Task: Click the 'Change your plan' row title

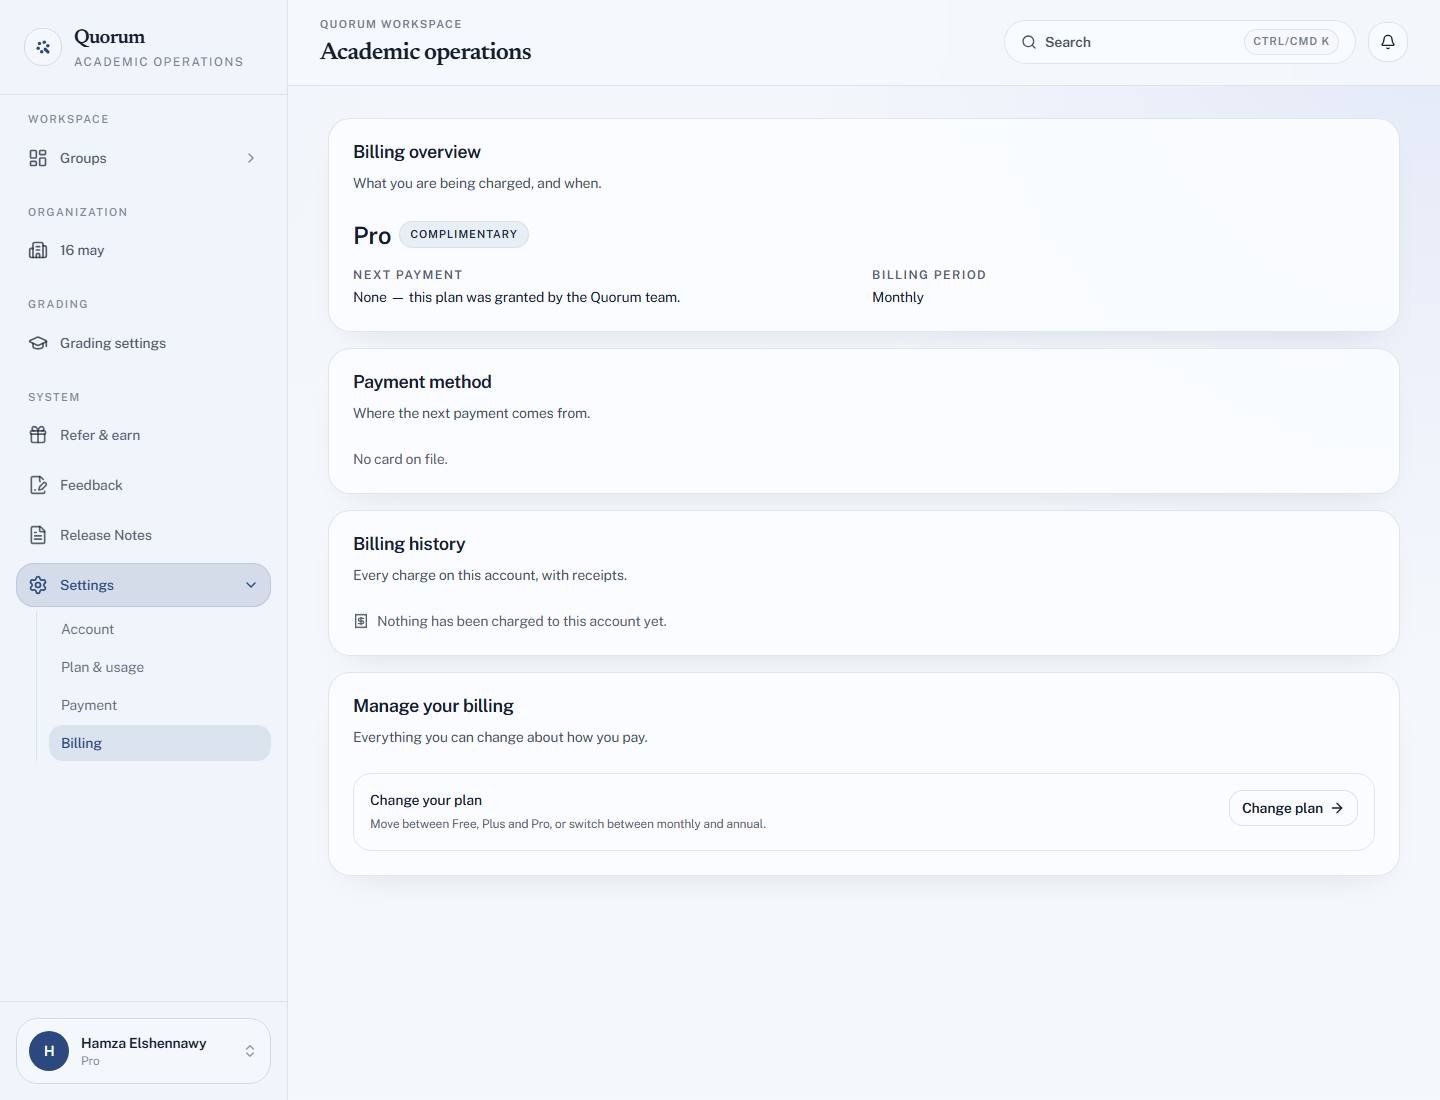Action: [426, 800]
